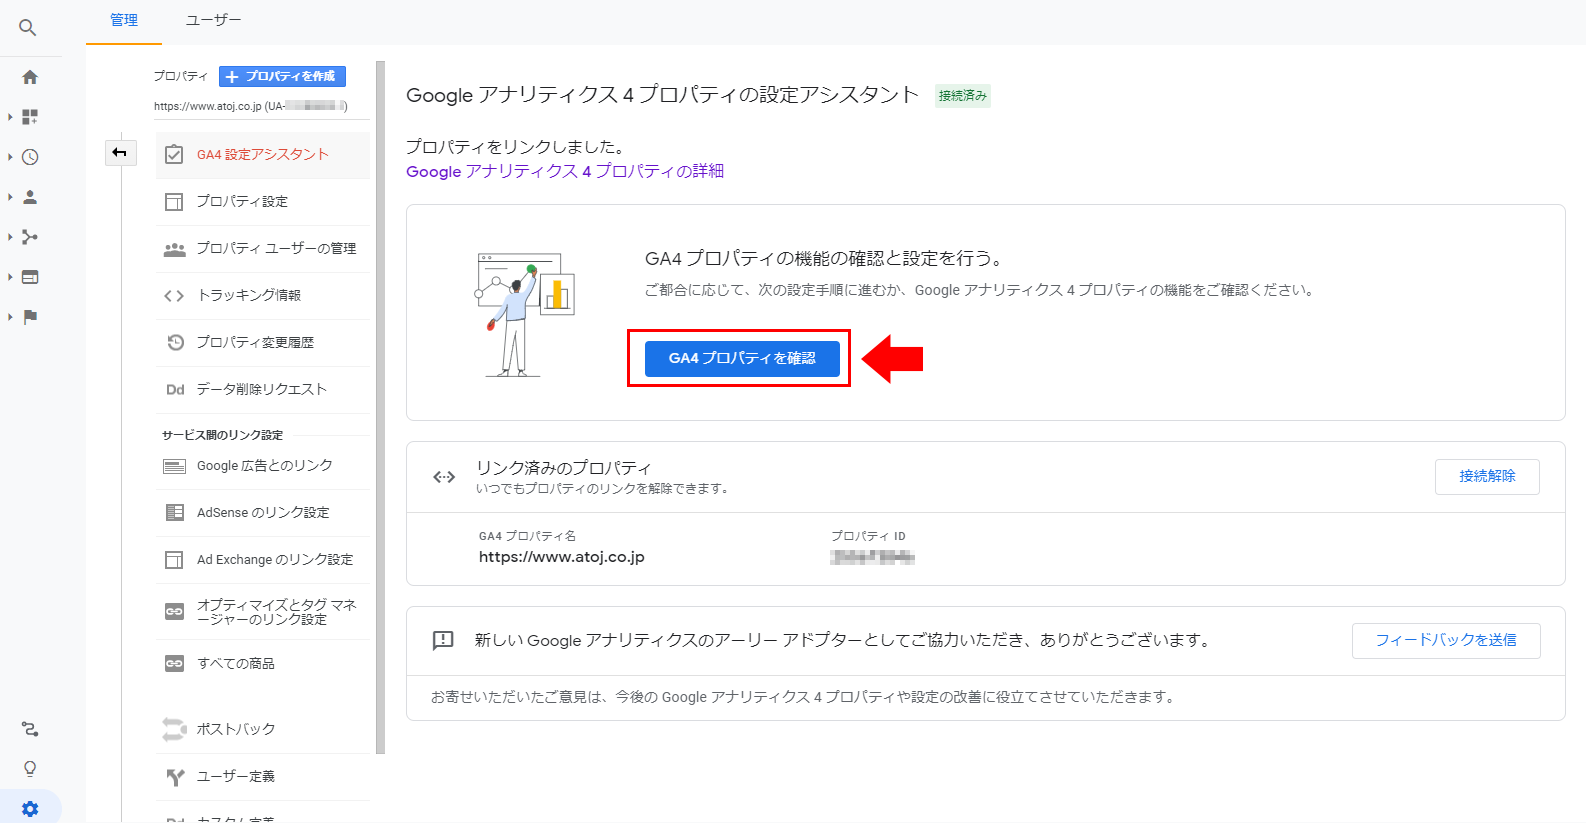Click the setup assistant illustration

pos(525,315)
